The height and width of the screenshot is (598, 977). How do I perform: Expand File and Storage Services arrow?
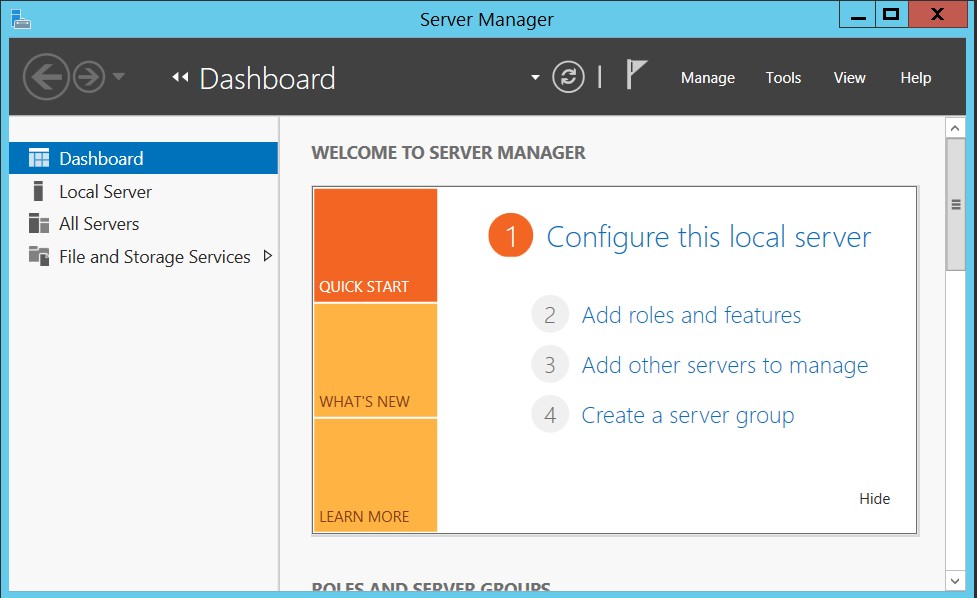pos(268,256)
